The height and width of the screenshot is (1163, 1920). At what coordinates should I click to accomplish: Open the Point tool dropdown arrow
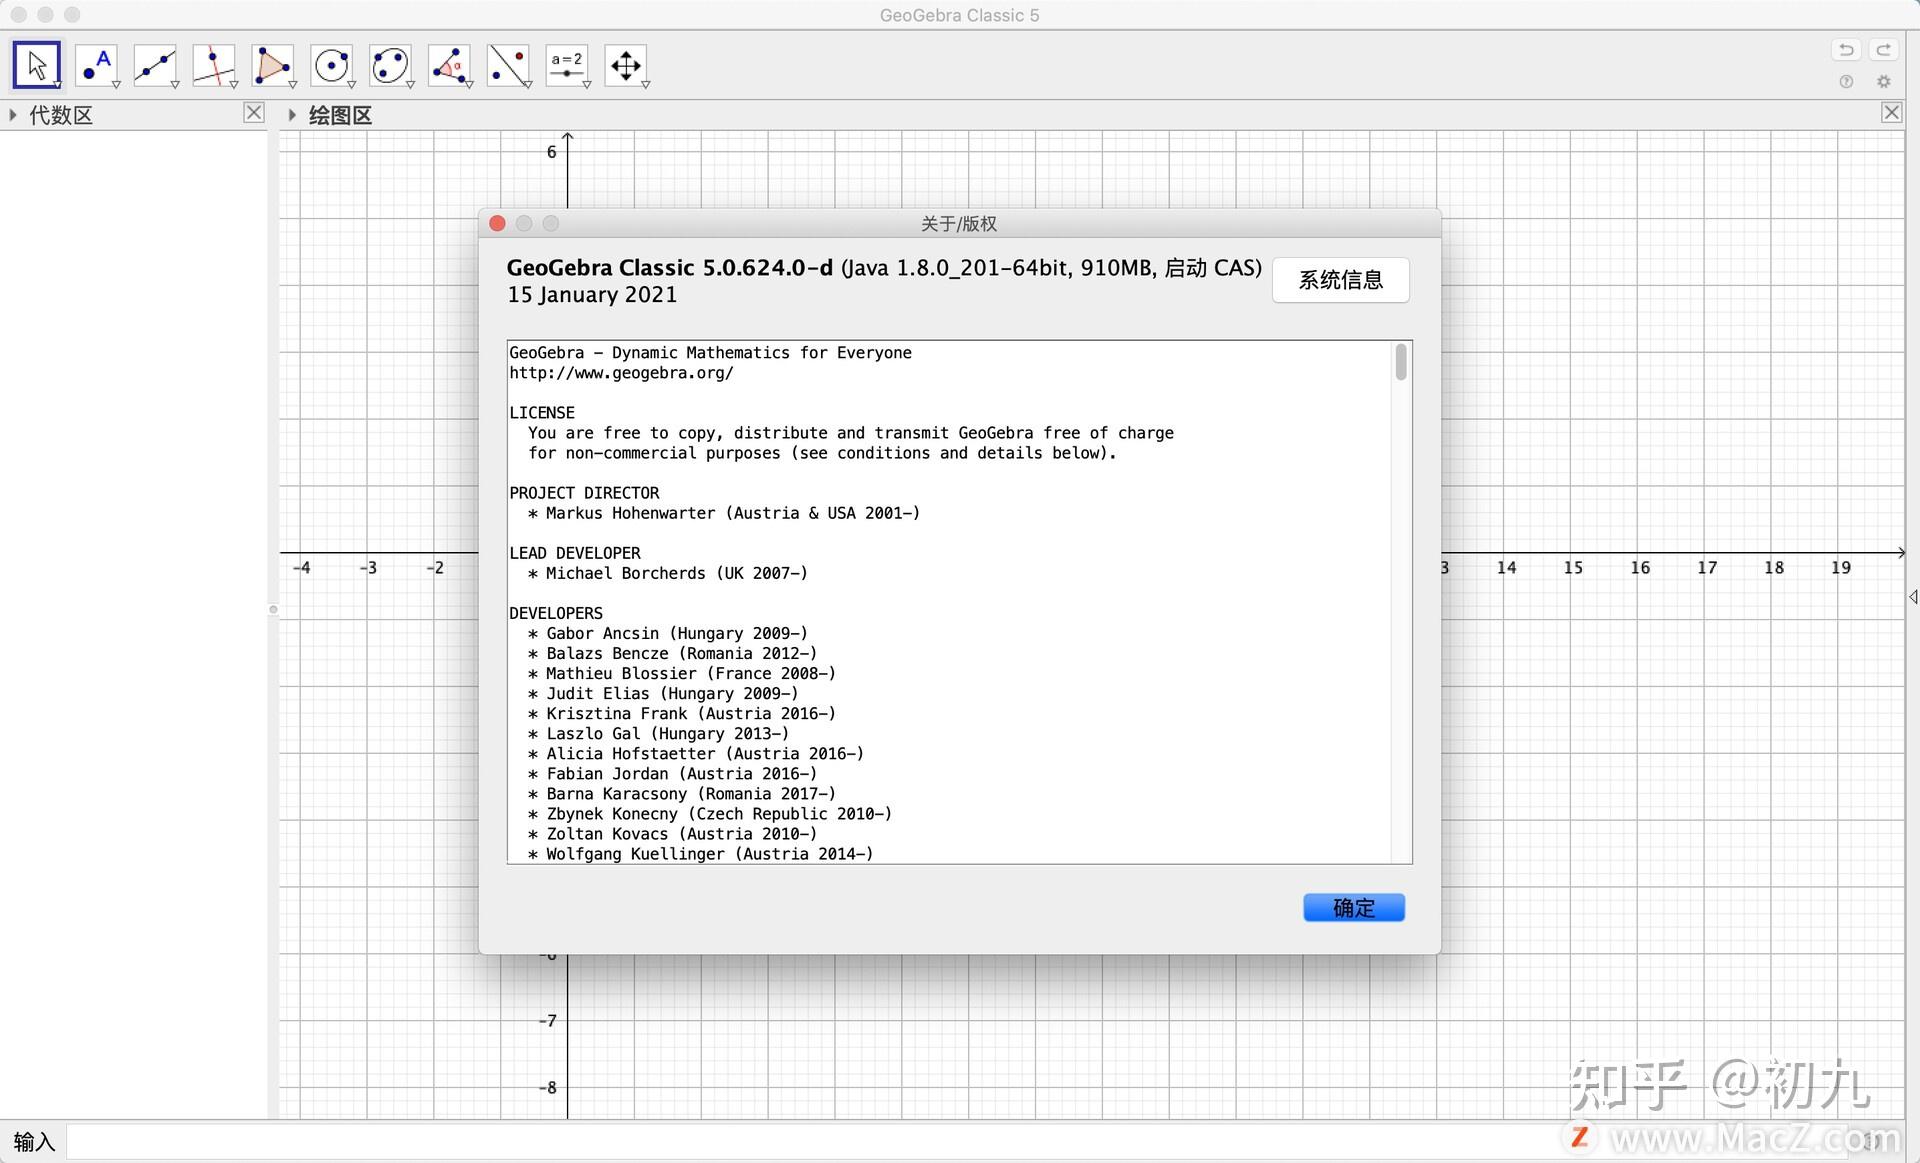(116, 85)
